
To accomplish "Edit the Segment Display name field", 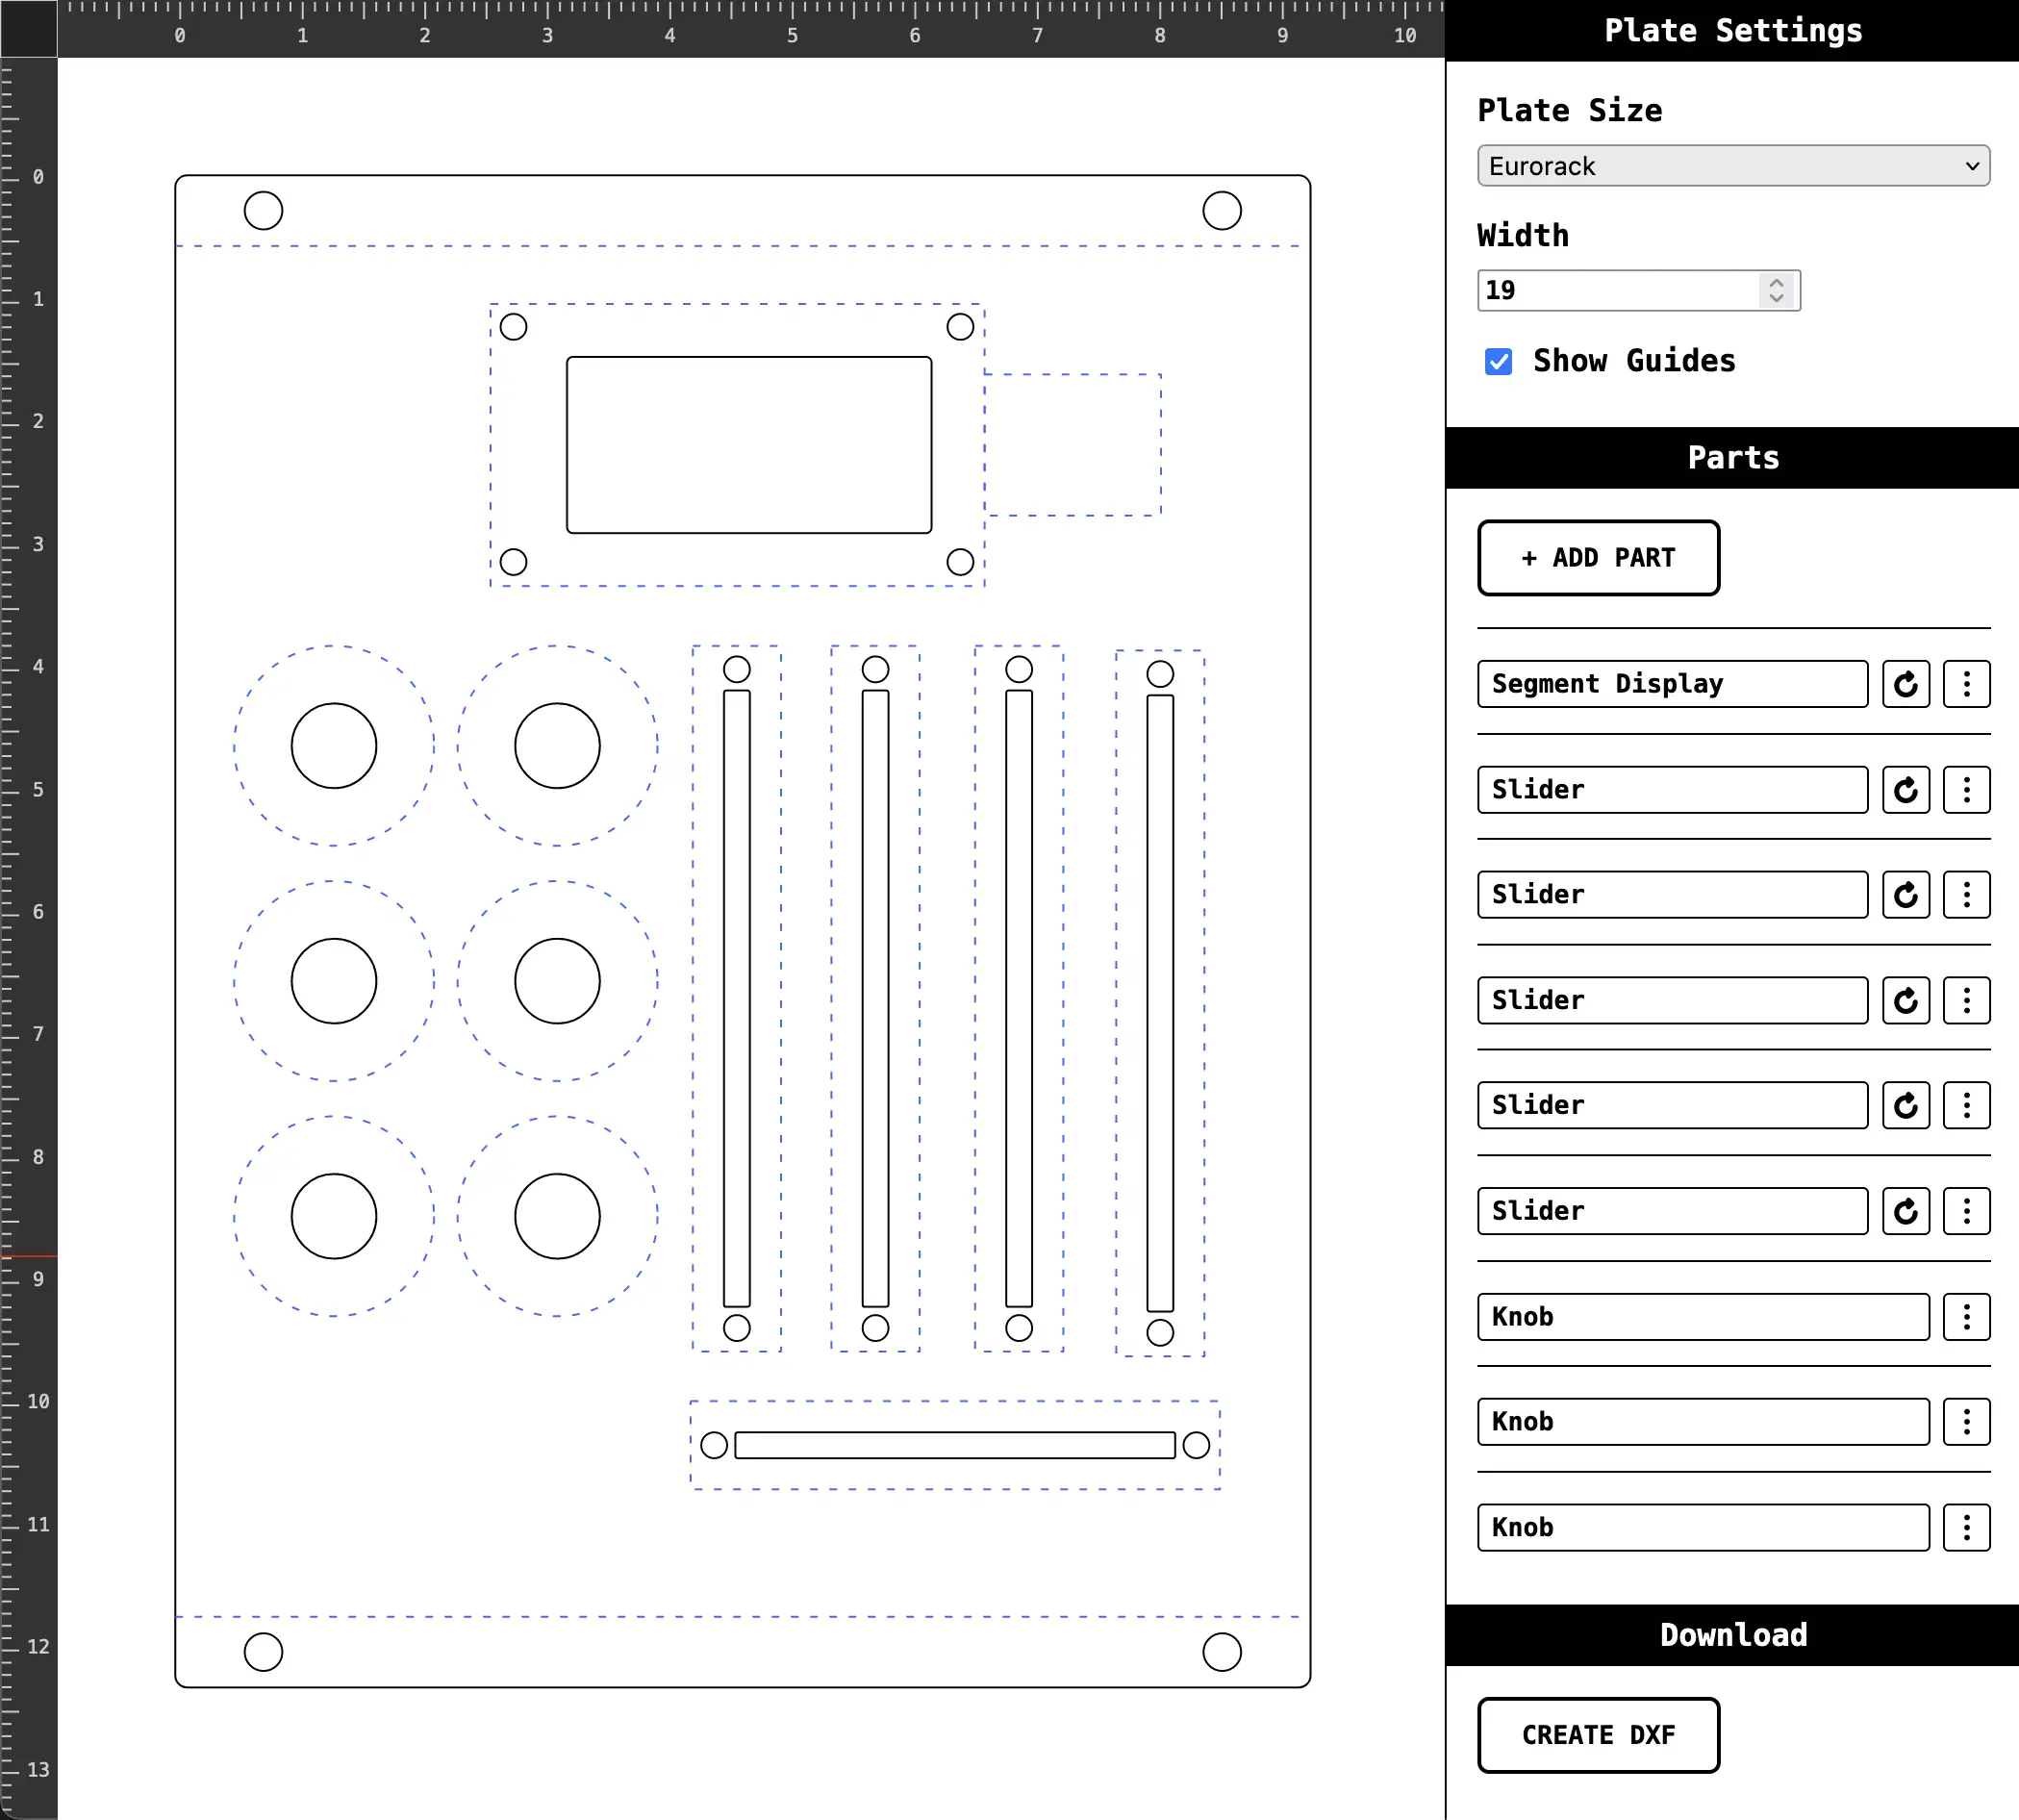I will coord(1672,684).
